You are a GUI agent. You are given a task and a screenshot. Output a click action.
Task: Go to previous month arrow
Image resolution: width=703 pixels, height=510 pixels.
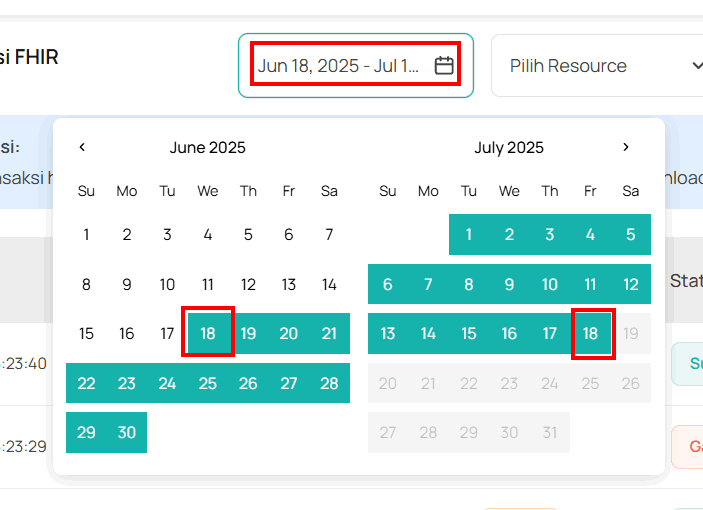82,147
